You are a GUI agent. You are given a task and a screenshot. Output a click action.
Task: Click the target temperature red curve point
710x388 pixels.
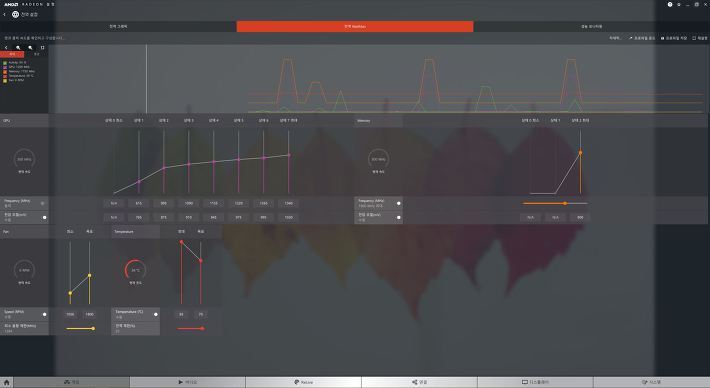coord(201,261)
